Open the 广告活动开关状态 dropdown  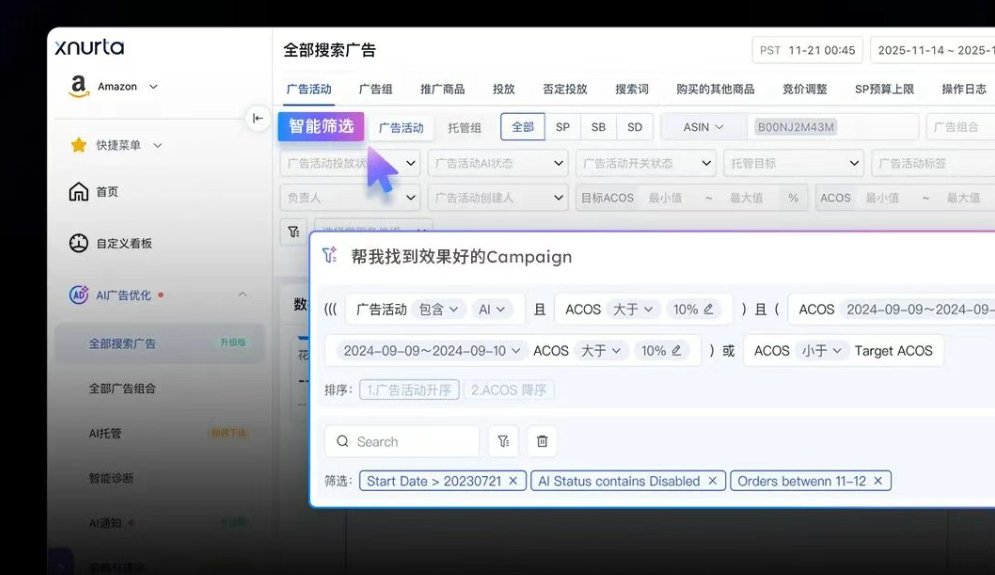646,163
